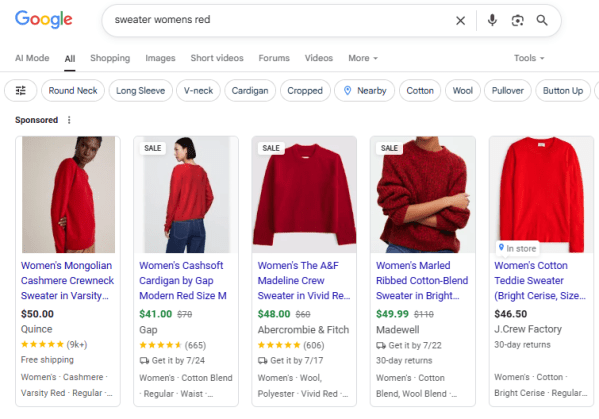Toggle the Round Neck filter chip
The image size is (599, 419).
(x=73, y=91)
